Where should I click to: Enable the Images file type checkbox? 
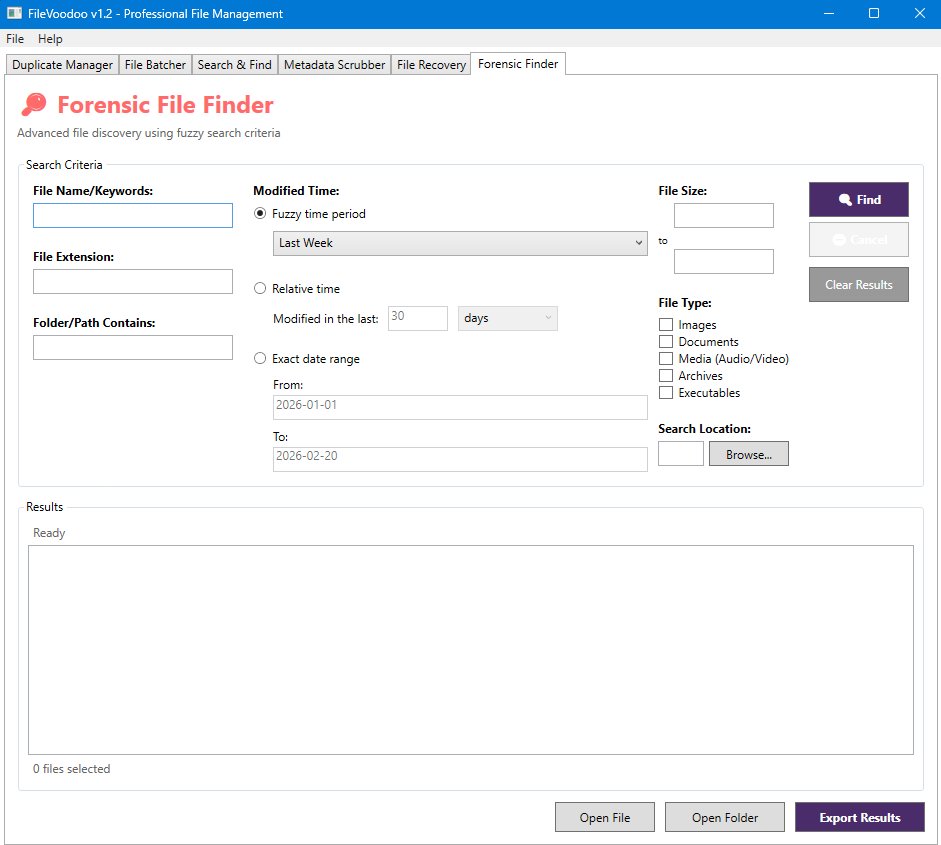666,325
